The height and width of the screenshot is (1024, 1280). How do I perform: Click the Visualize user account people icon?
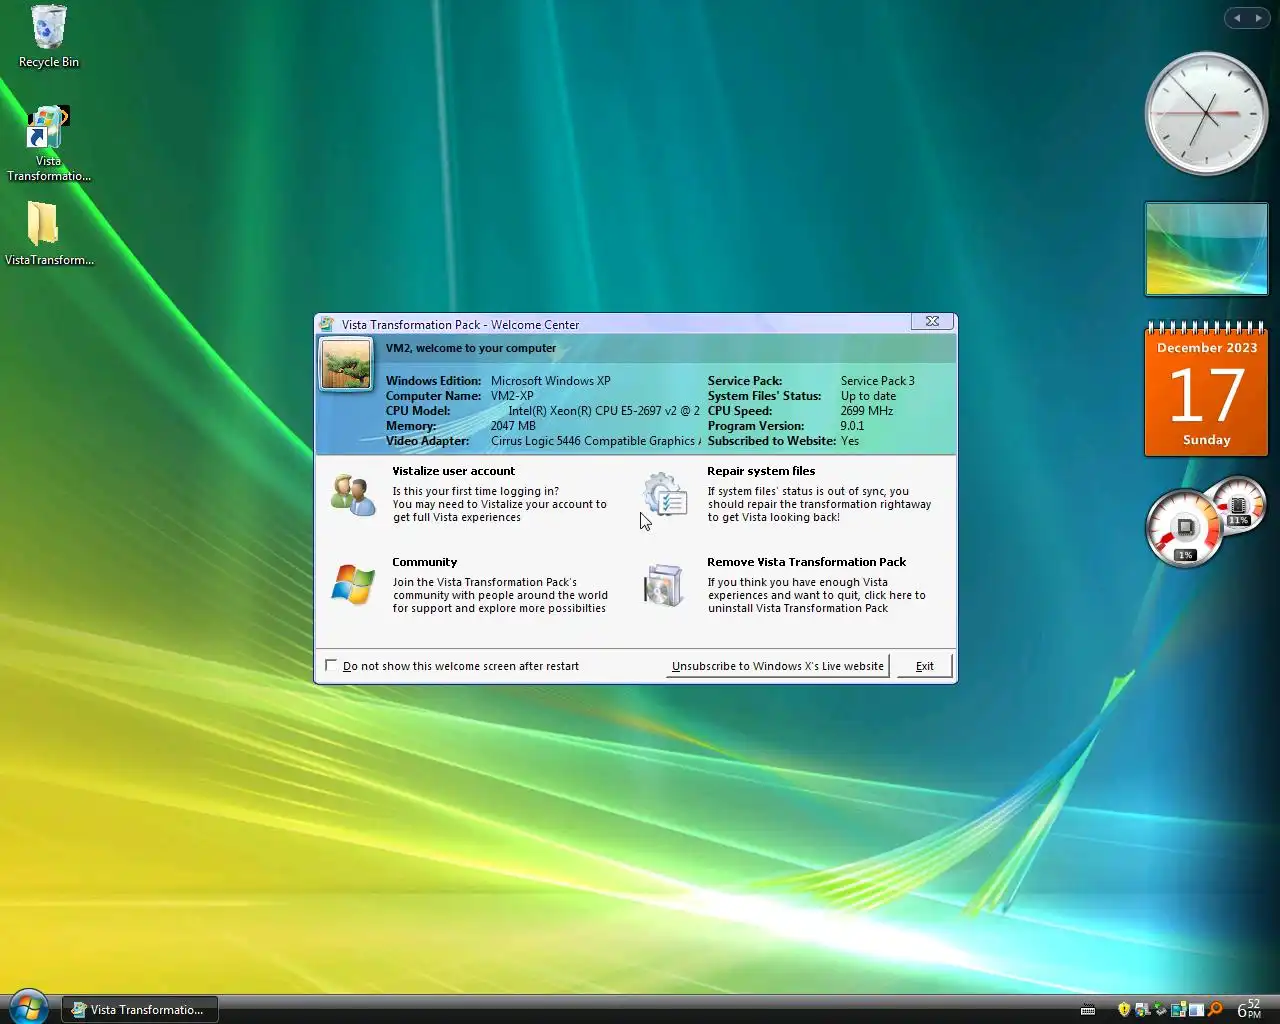pos(353,495)
